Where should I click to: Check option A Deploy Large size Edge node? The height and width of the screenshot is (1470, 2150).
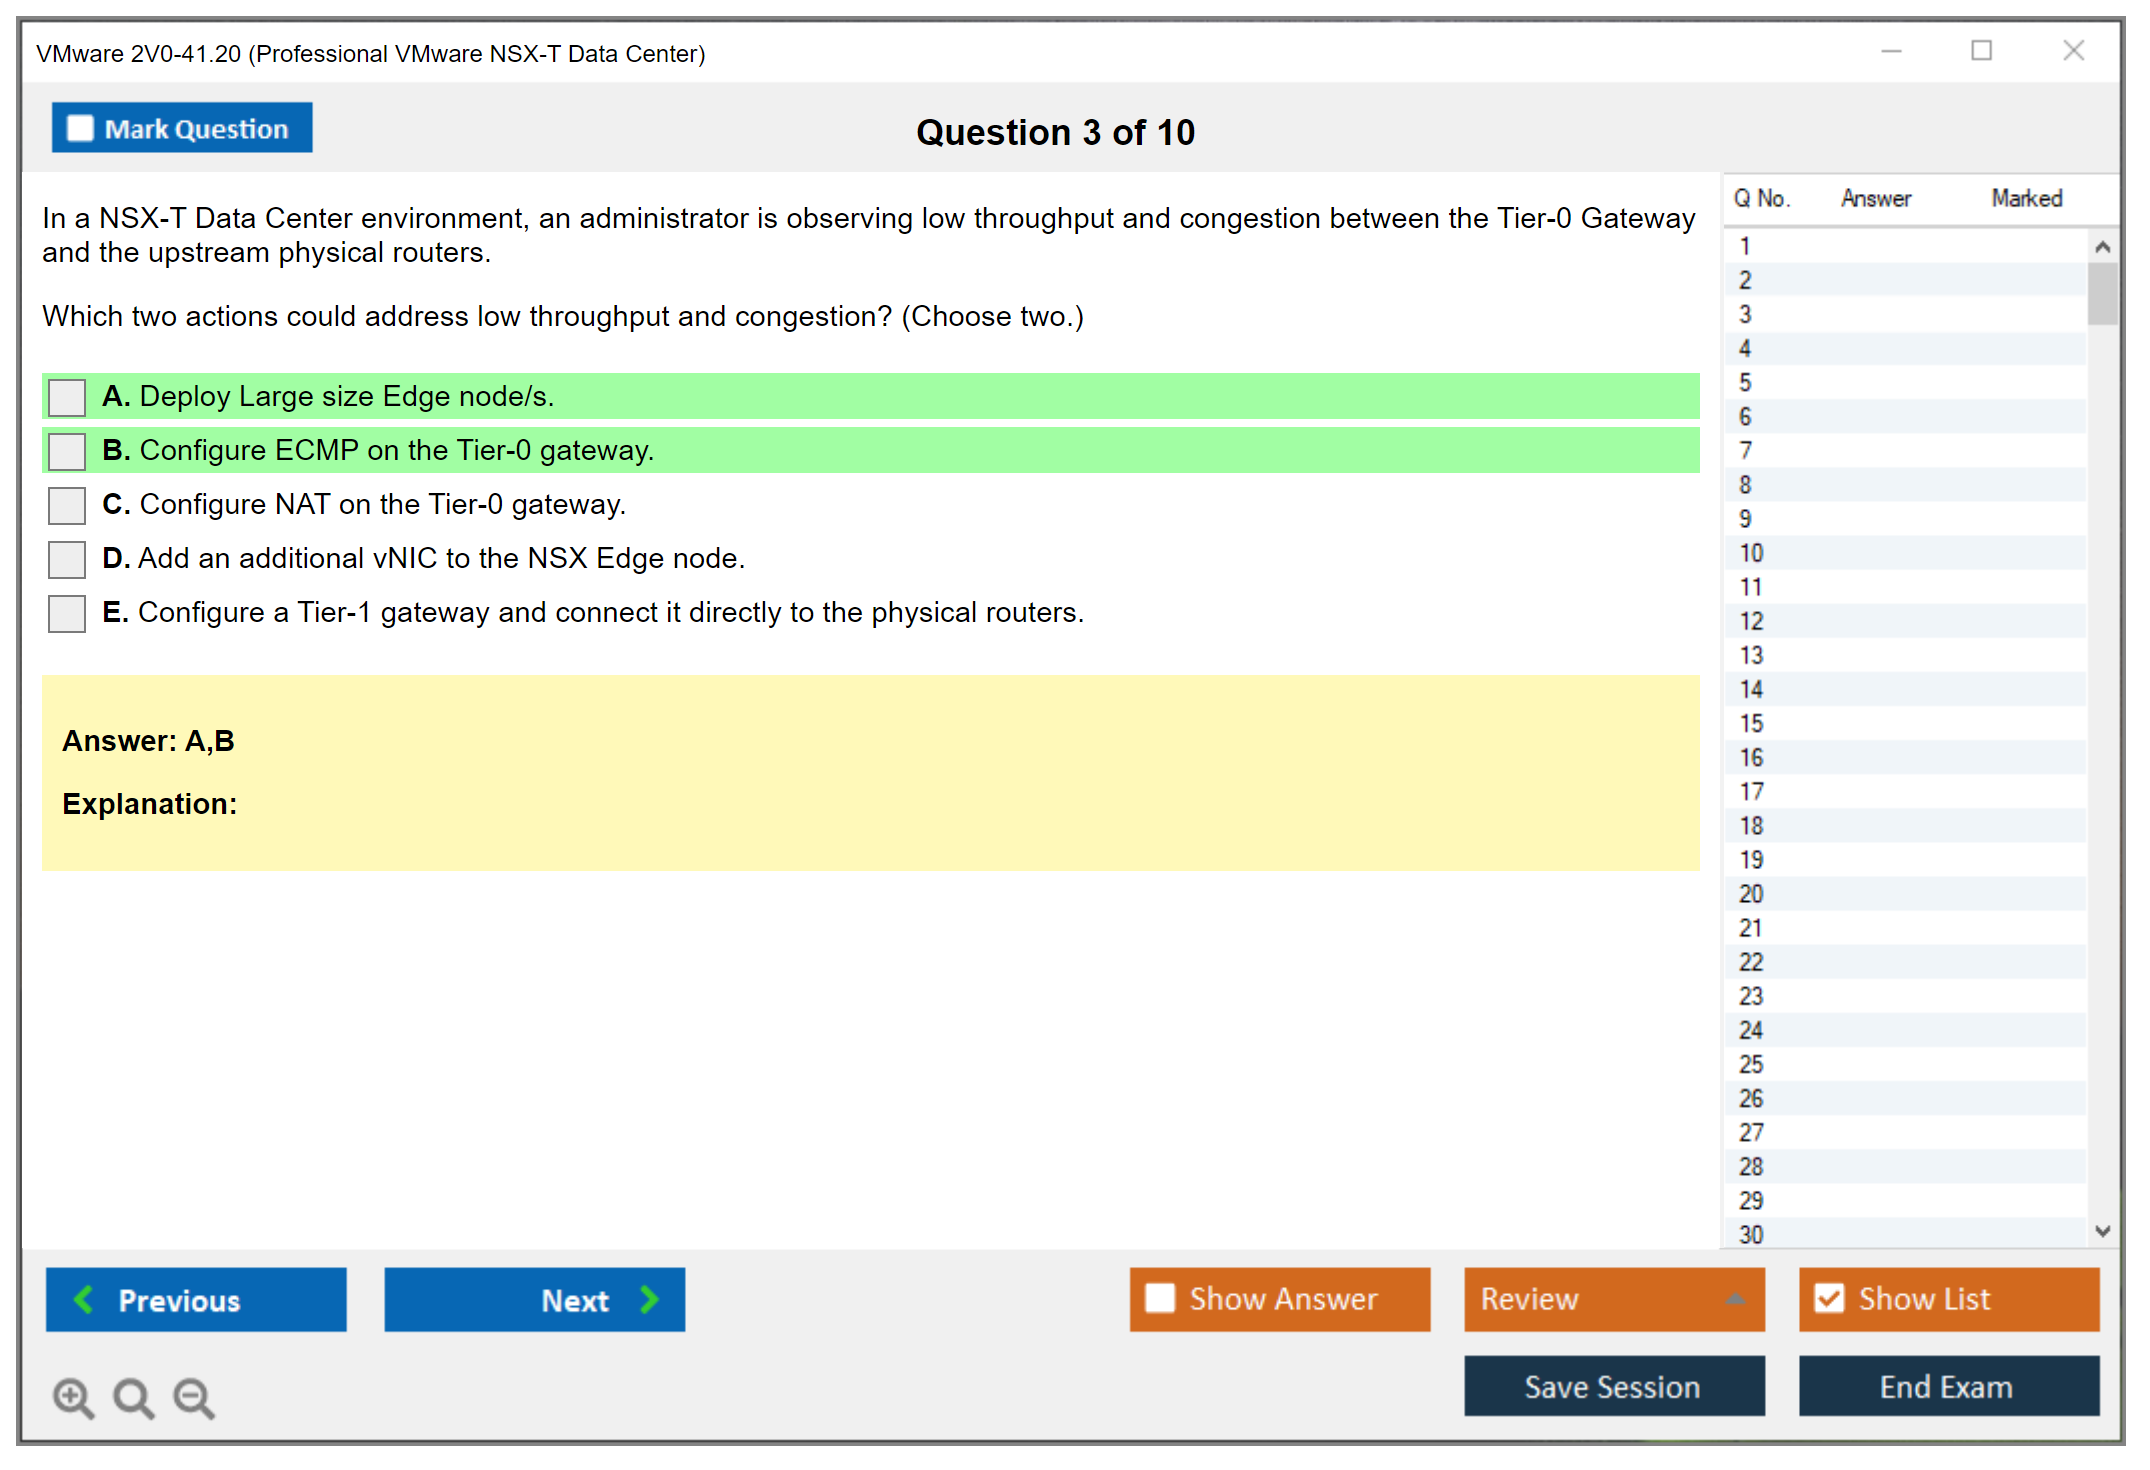[x=67, y=397]
